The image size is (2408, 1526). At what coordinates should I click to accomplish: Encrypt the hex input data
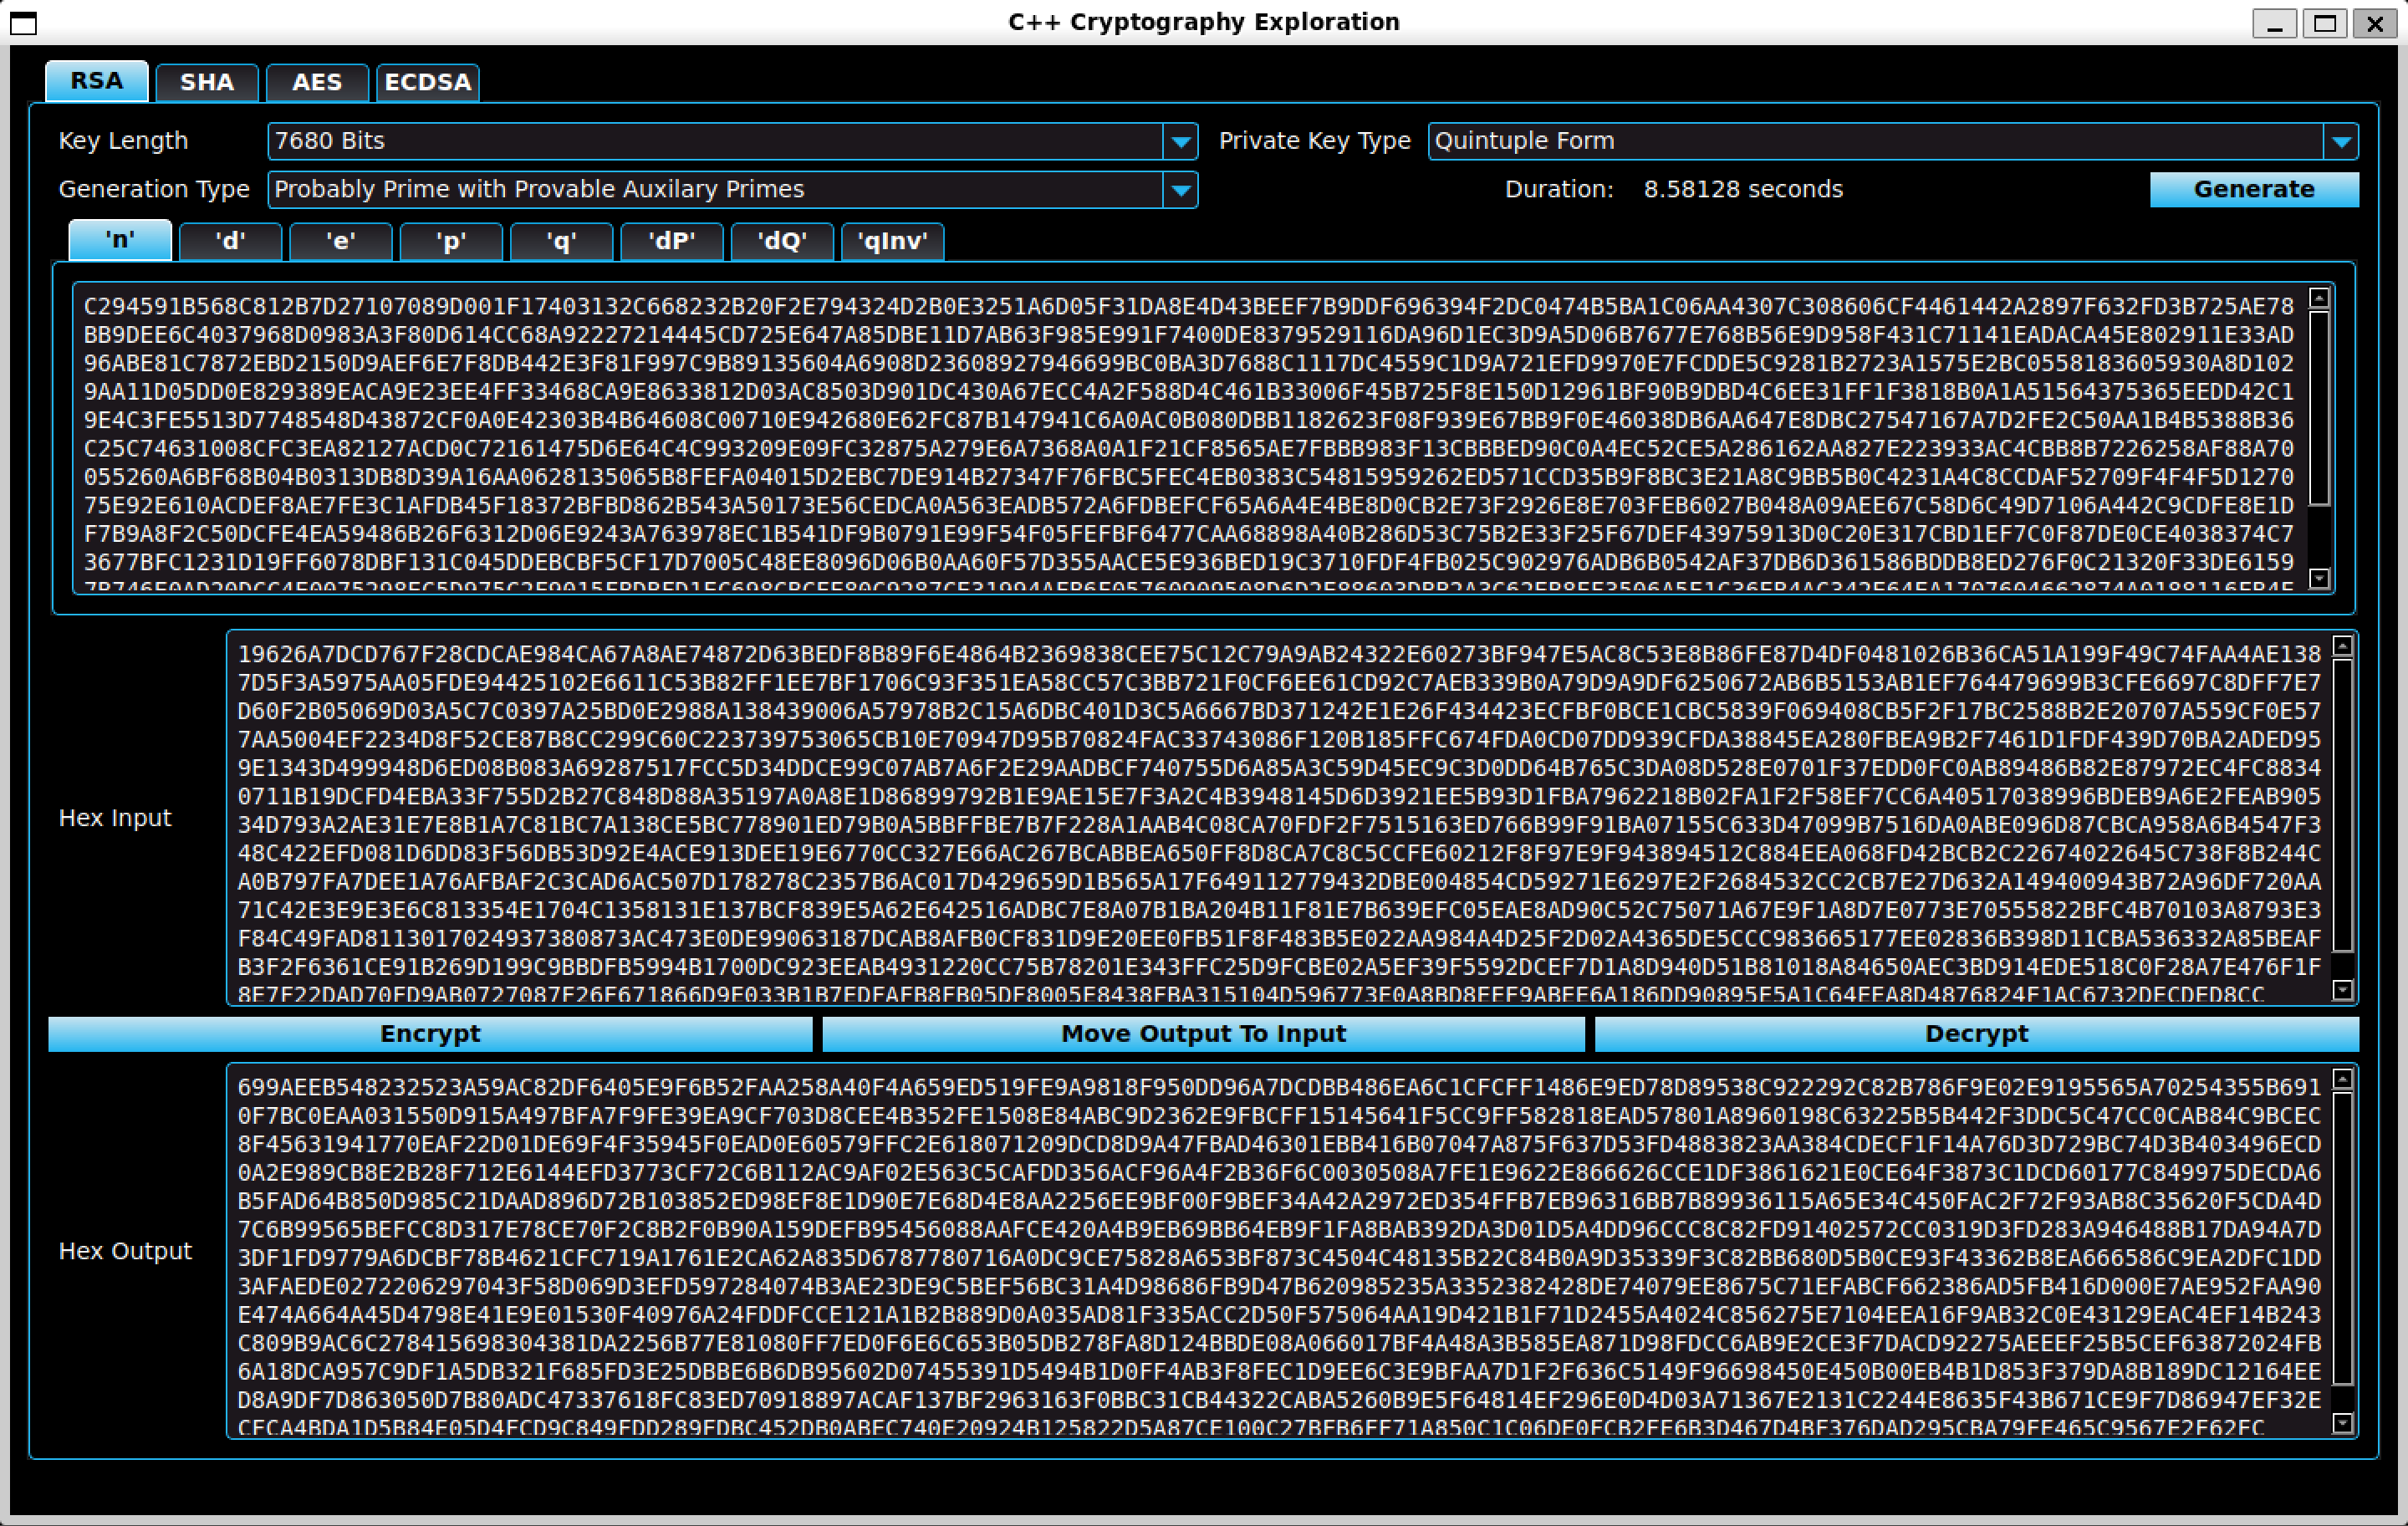coord(430,1034)
